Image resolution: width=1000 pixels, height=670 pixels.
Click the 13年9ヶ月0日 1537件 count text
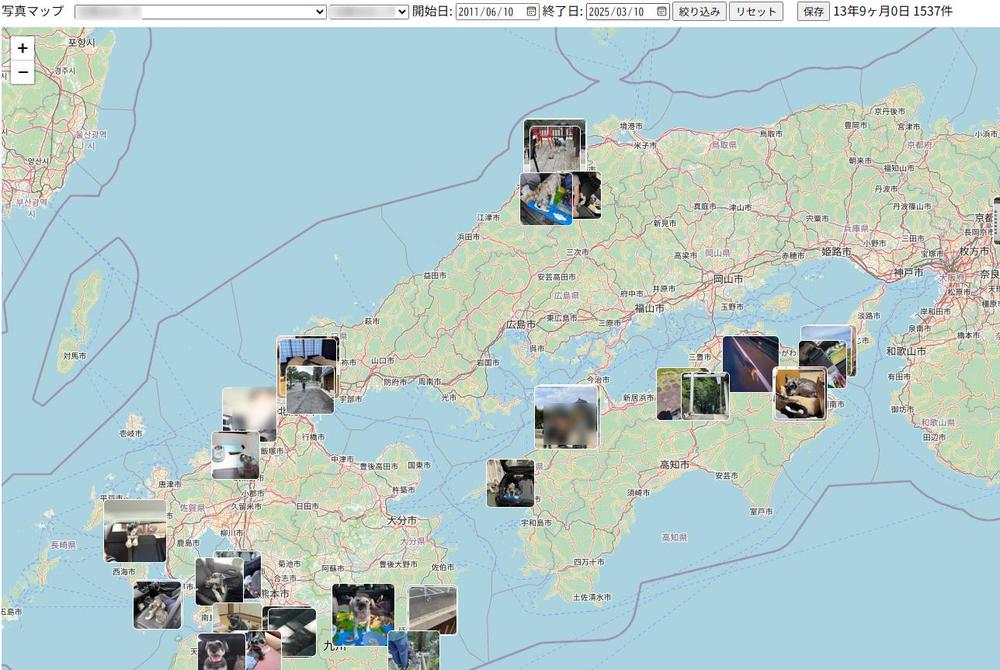pyautogui.click(x=893, y=11)
